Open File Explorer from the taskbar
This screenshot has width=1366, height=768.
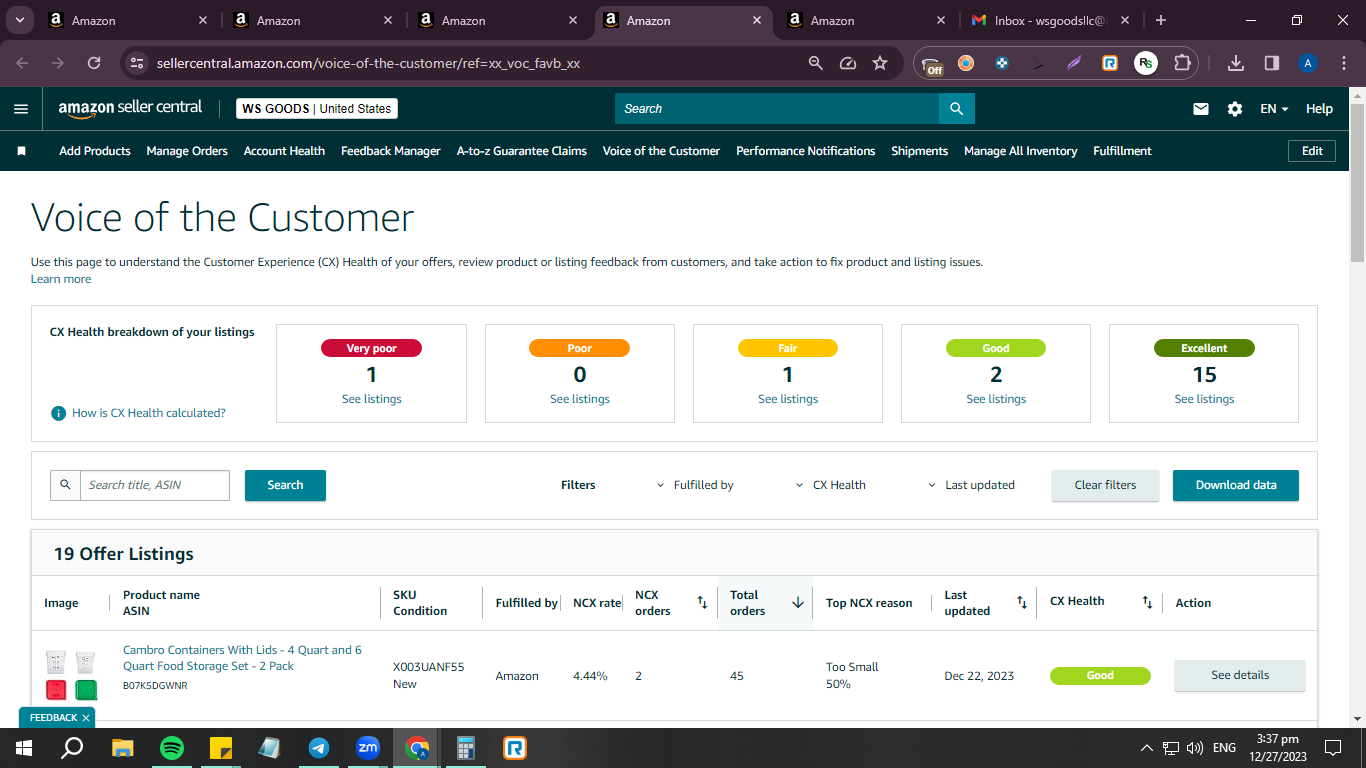coord(123,748)
